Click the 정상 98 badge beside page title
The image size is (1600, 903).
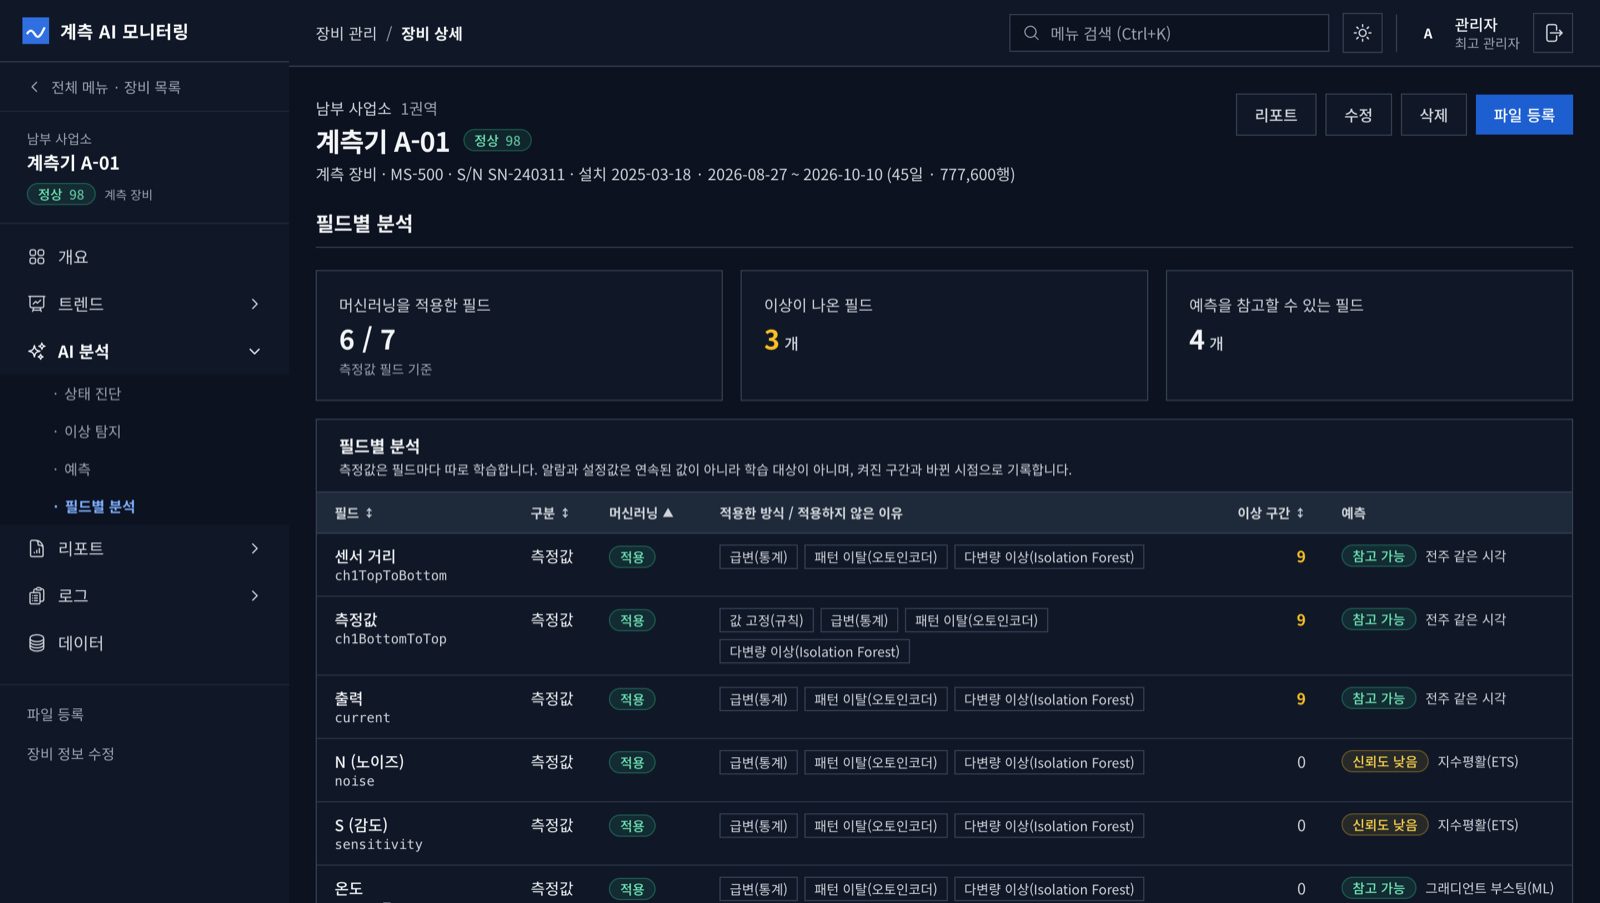pyautogui.click(x=497, y=141)
